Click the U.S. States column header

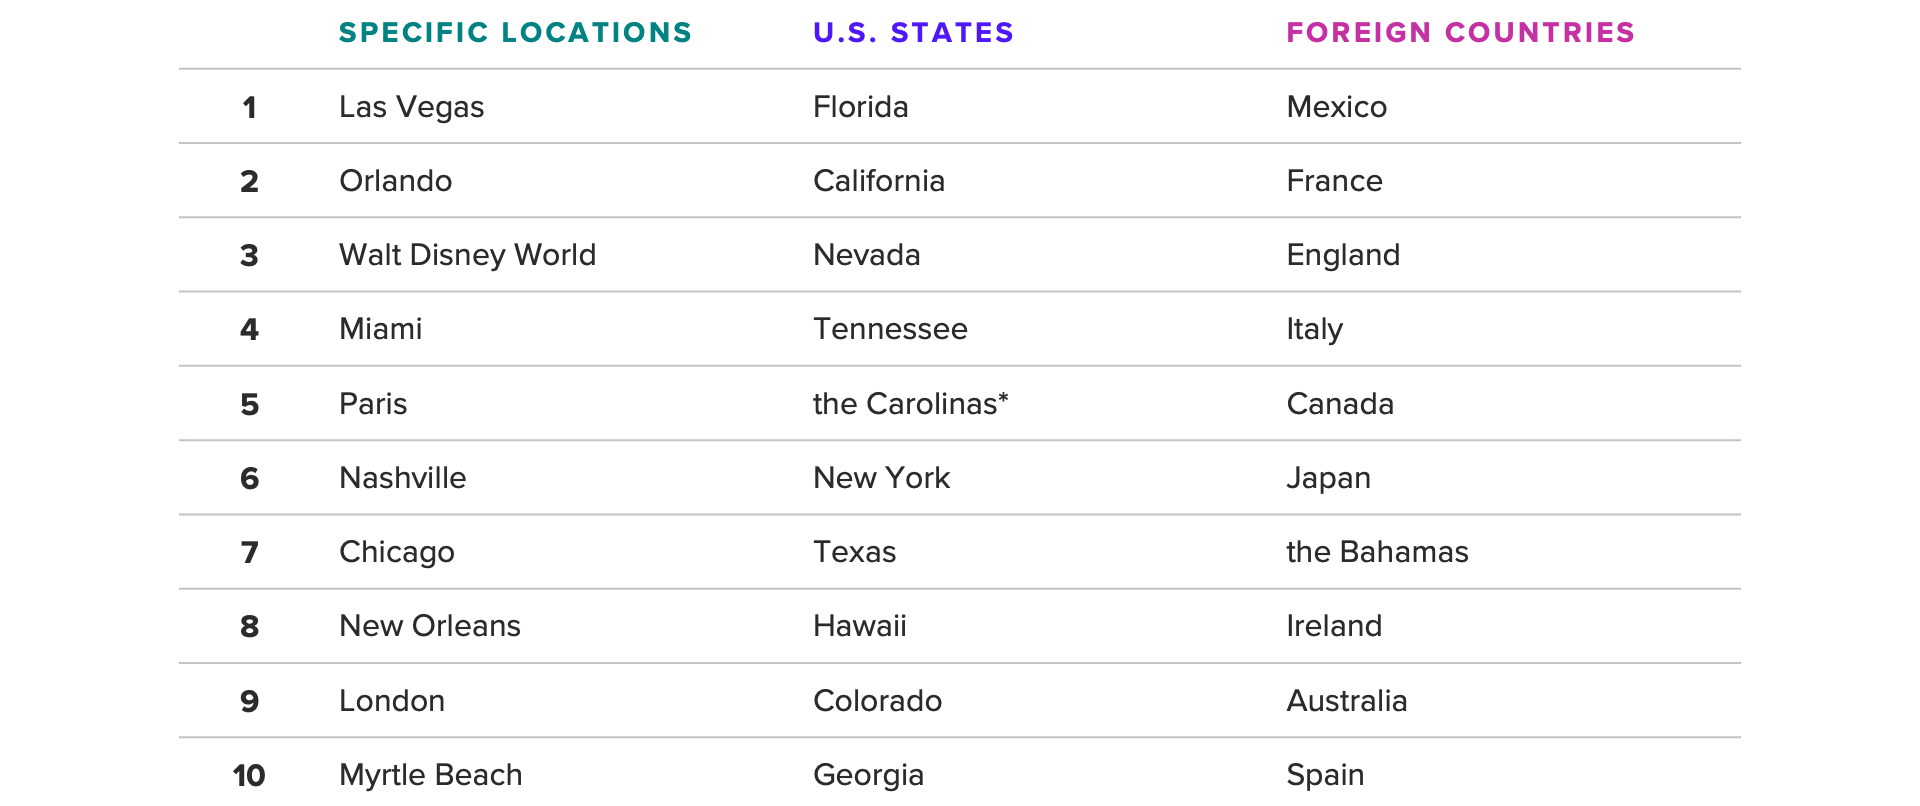click(913, 32)
